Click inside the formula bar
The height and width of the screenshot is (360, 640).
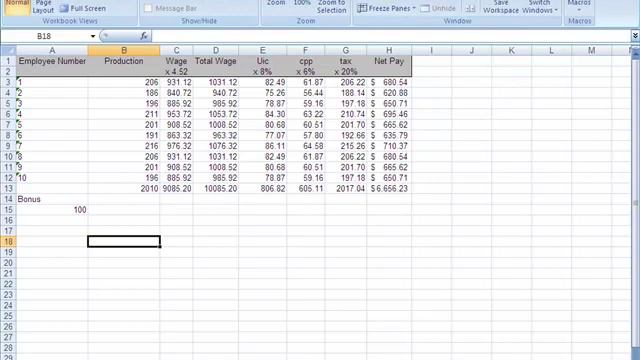coord(390,36)
